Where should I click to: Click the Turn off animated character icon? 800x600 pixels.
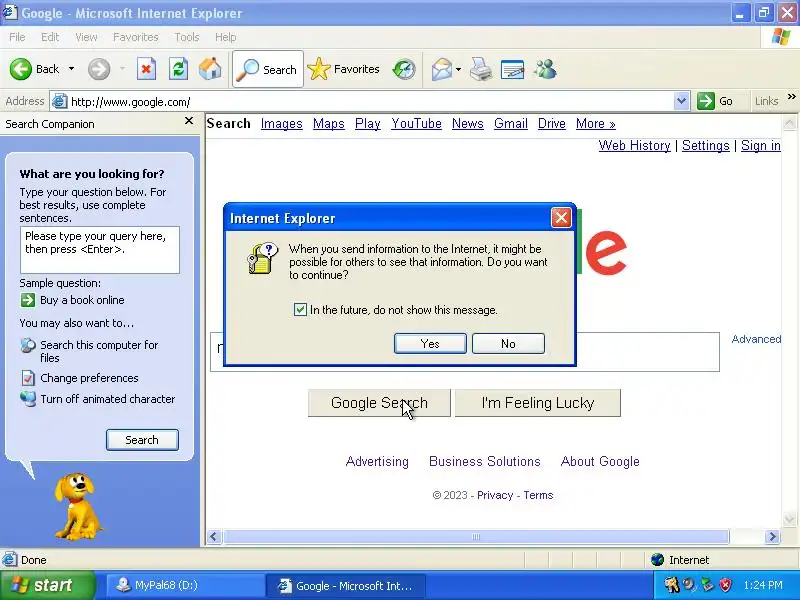tap(28, 399)
